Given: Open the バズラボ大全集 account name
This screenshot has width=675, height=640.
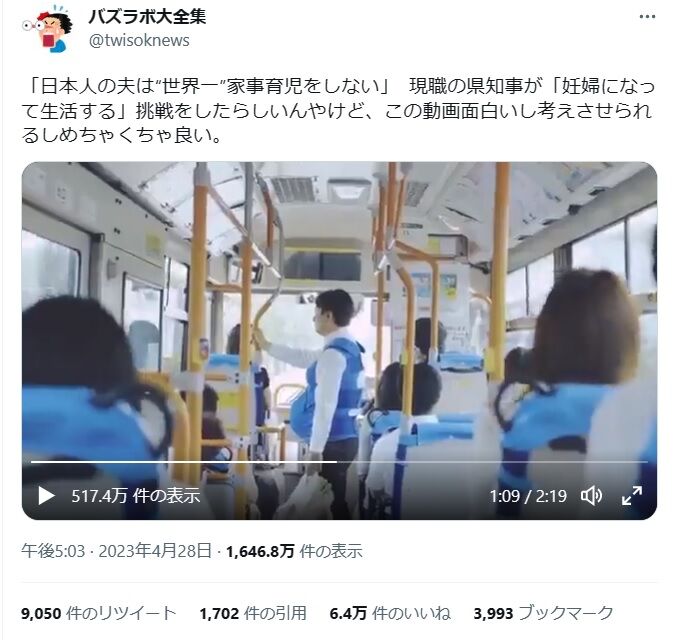Looking at the screenshot, I should pyautogui.click(x=147, y=17).
